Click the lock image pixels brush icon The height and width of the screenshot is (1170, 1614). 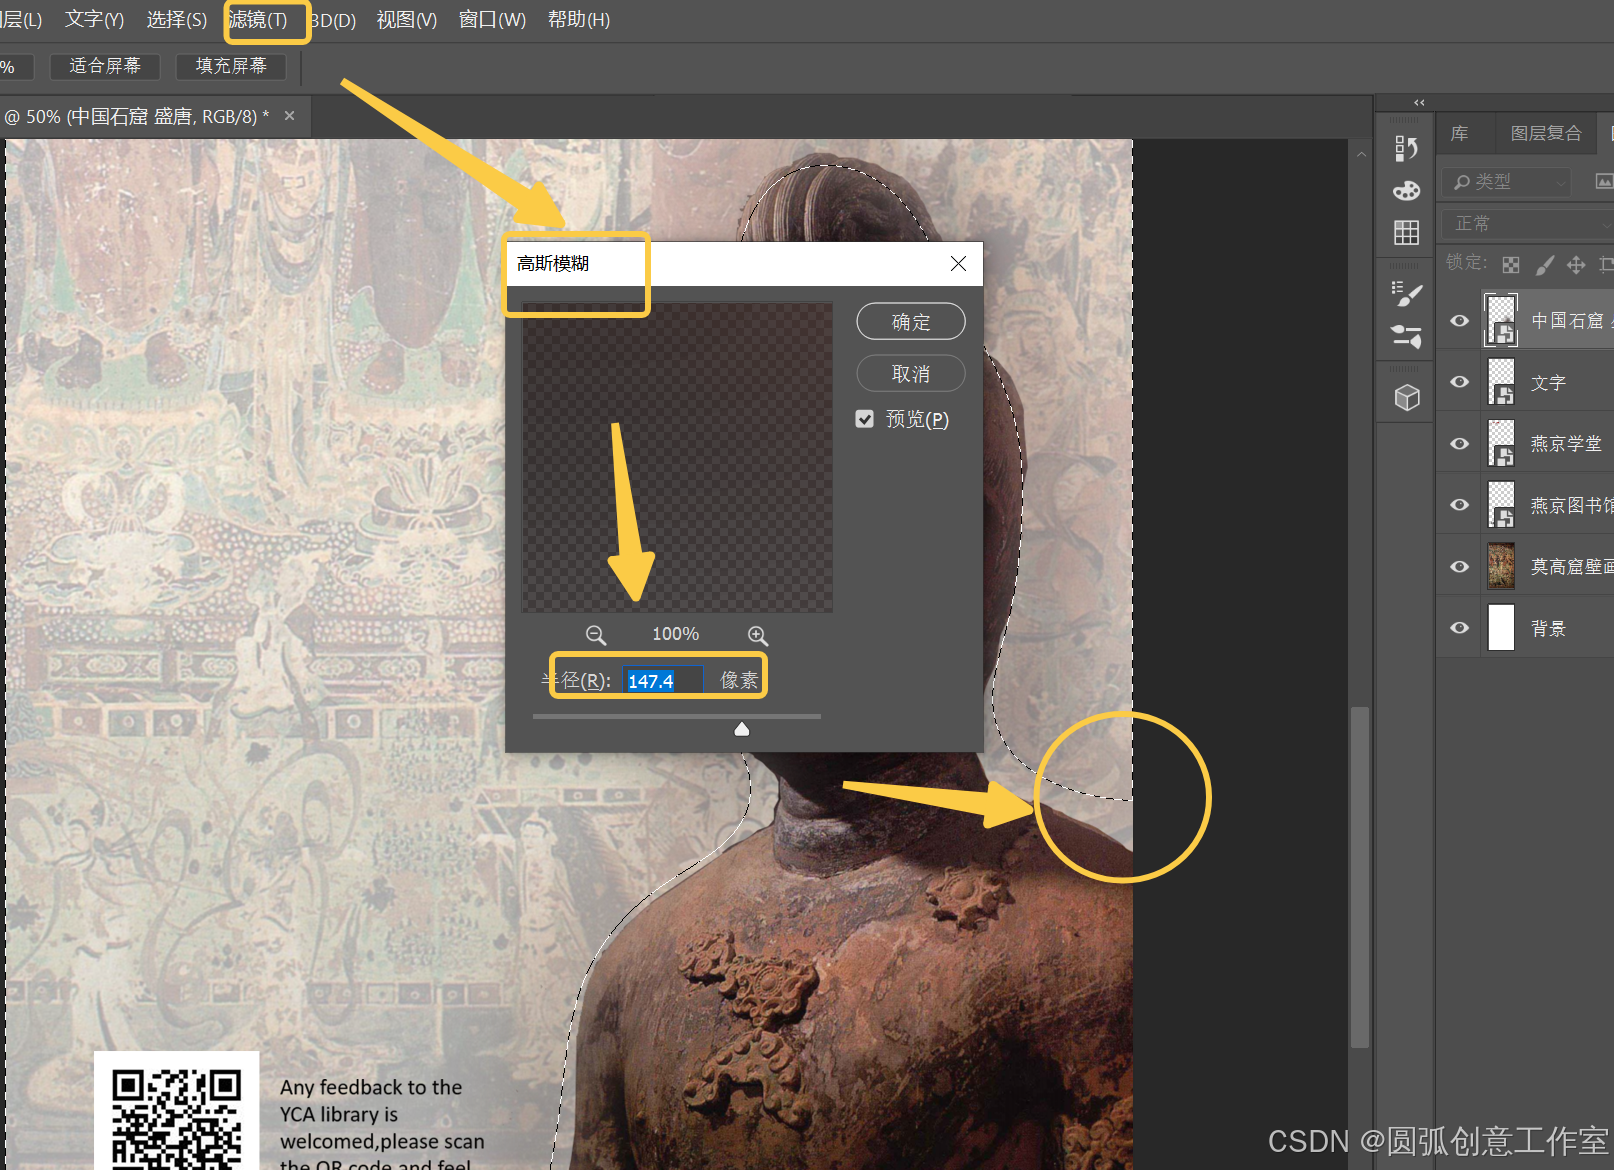(x=1545, y=265)
